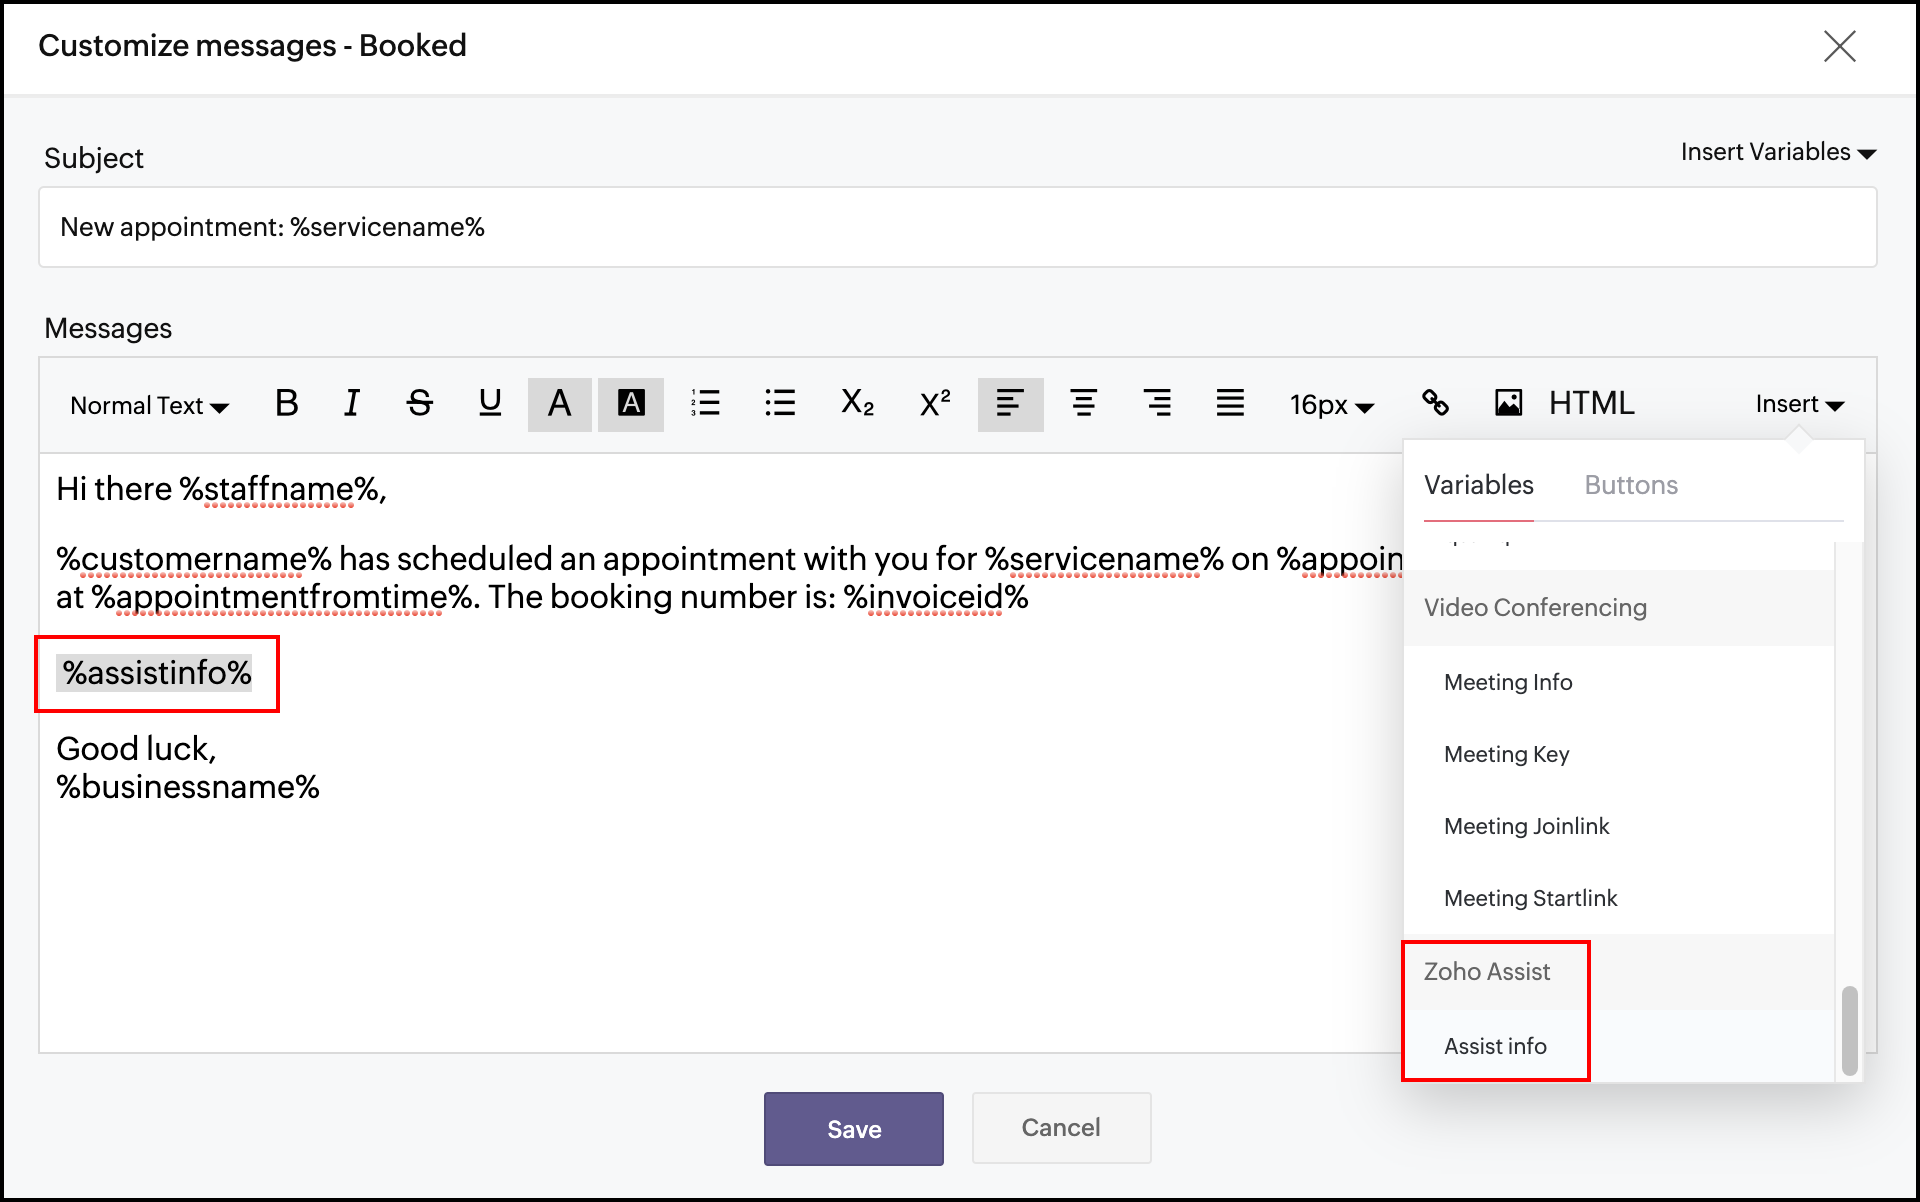The width and height of the screenshot is (1920, 1202).
Task: Switch to the Buttons tab
Action: coord(1630,486)
